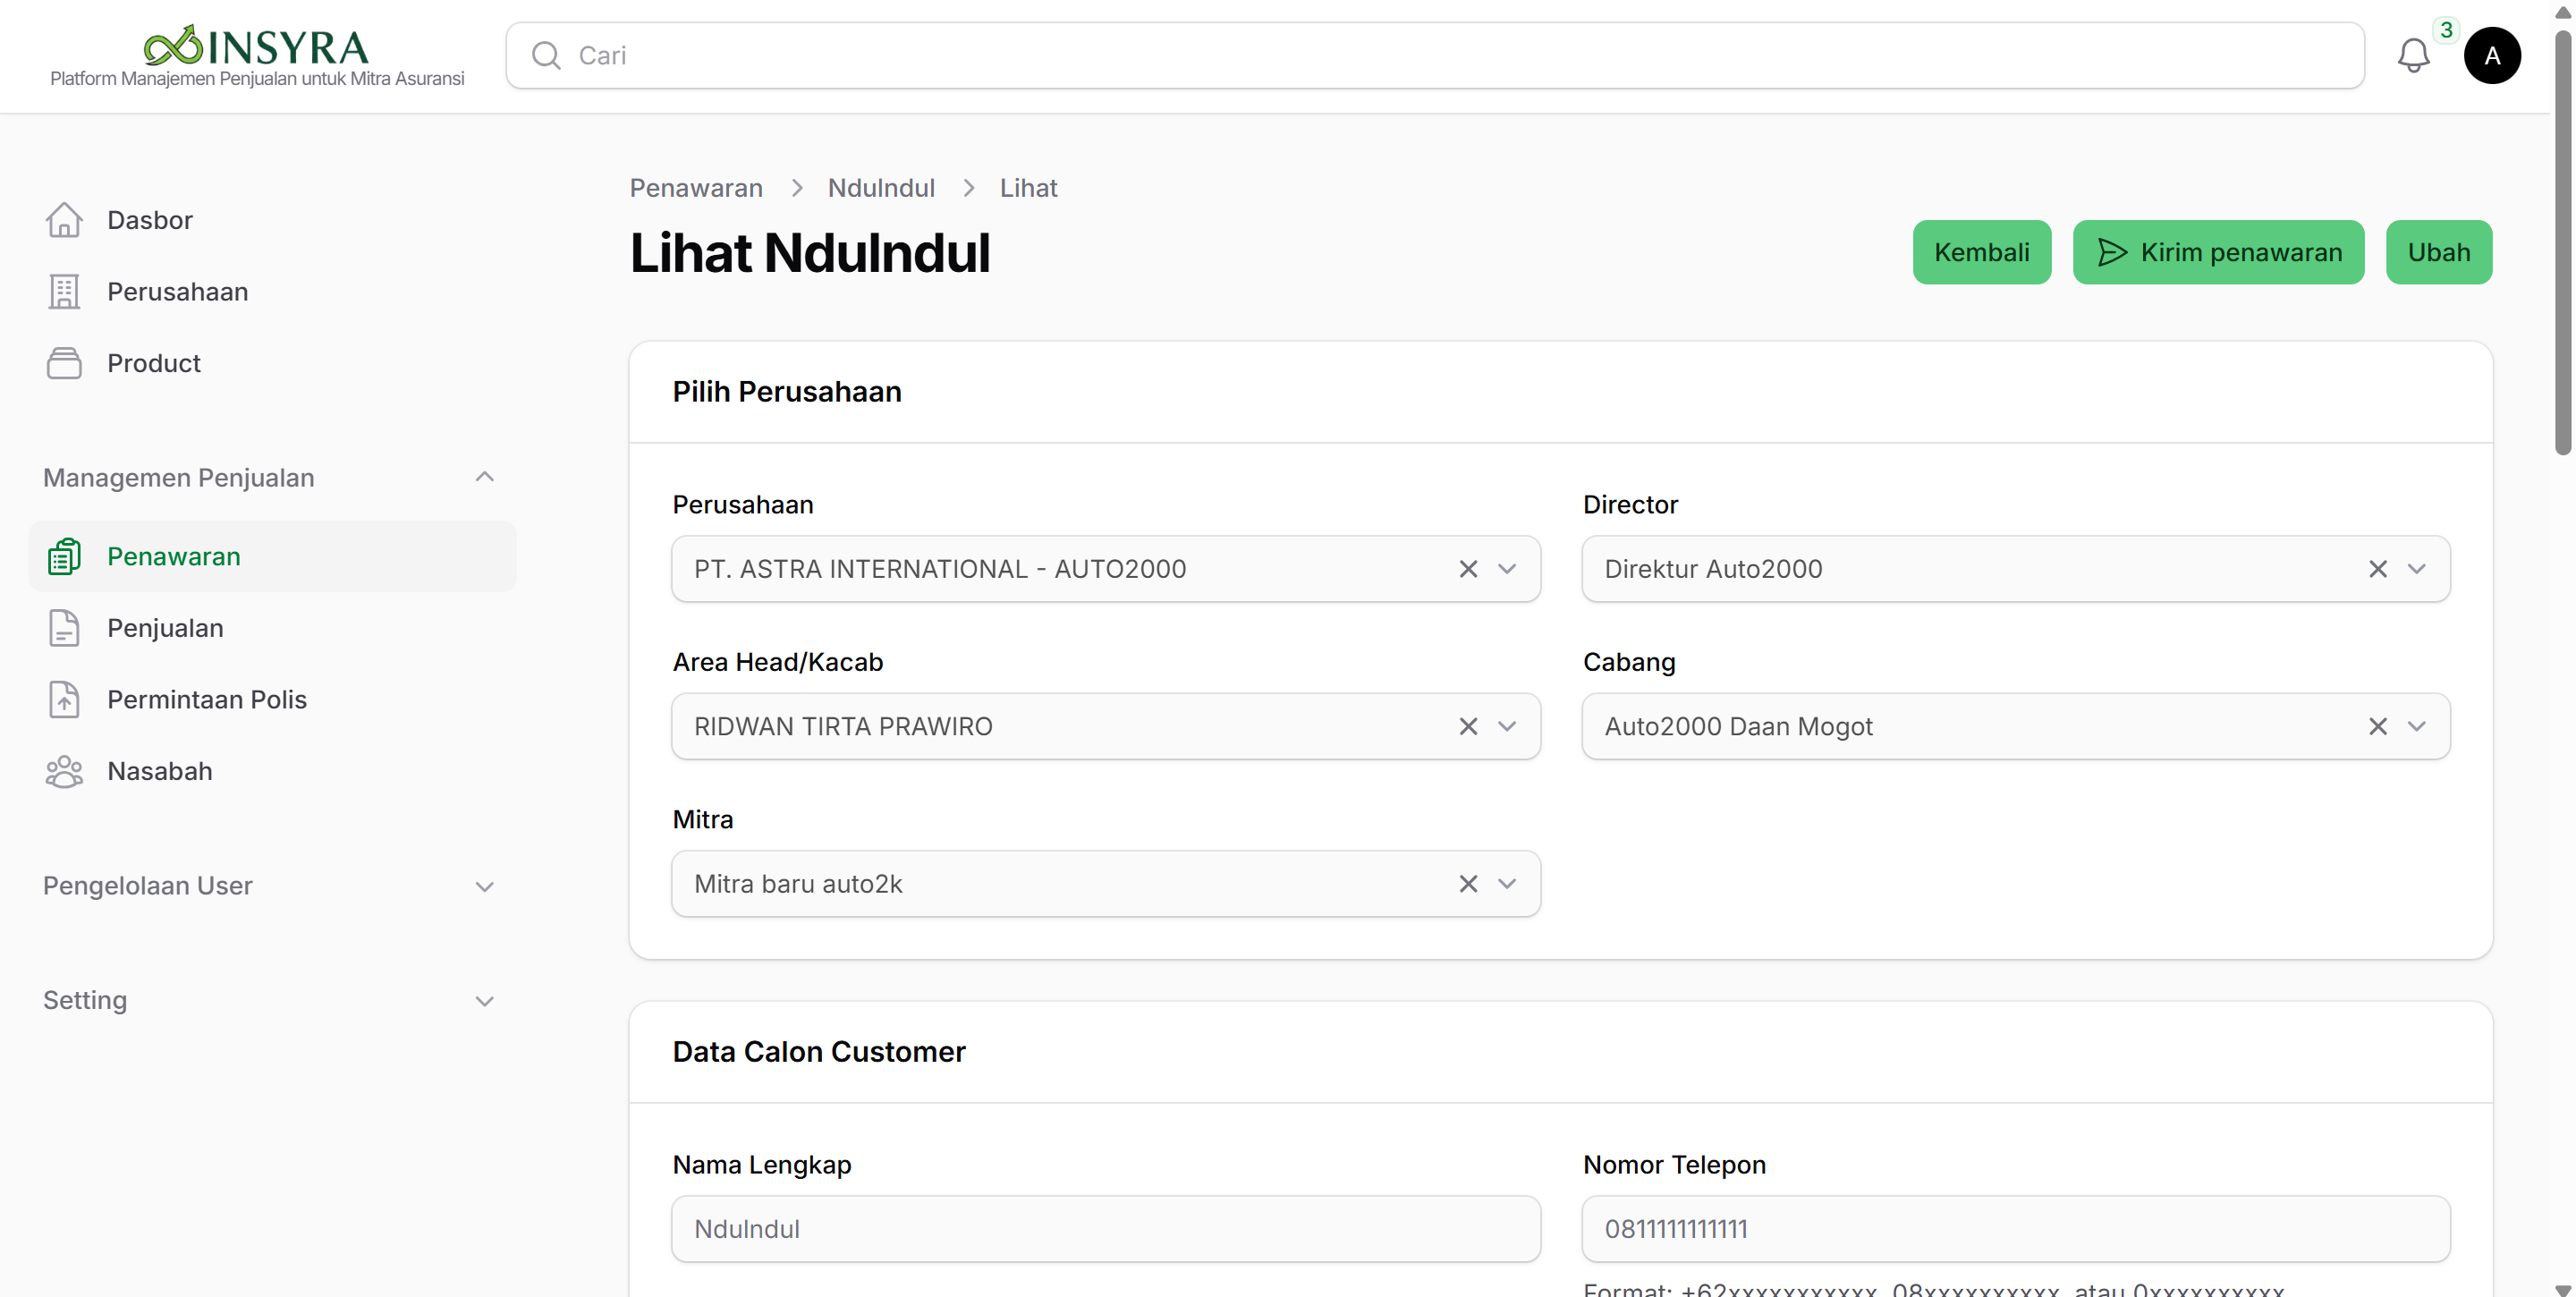Clear the Director field selection
This screenshot has height=1297, width=2576.
(x=2378, y=569)
